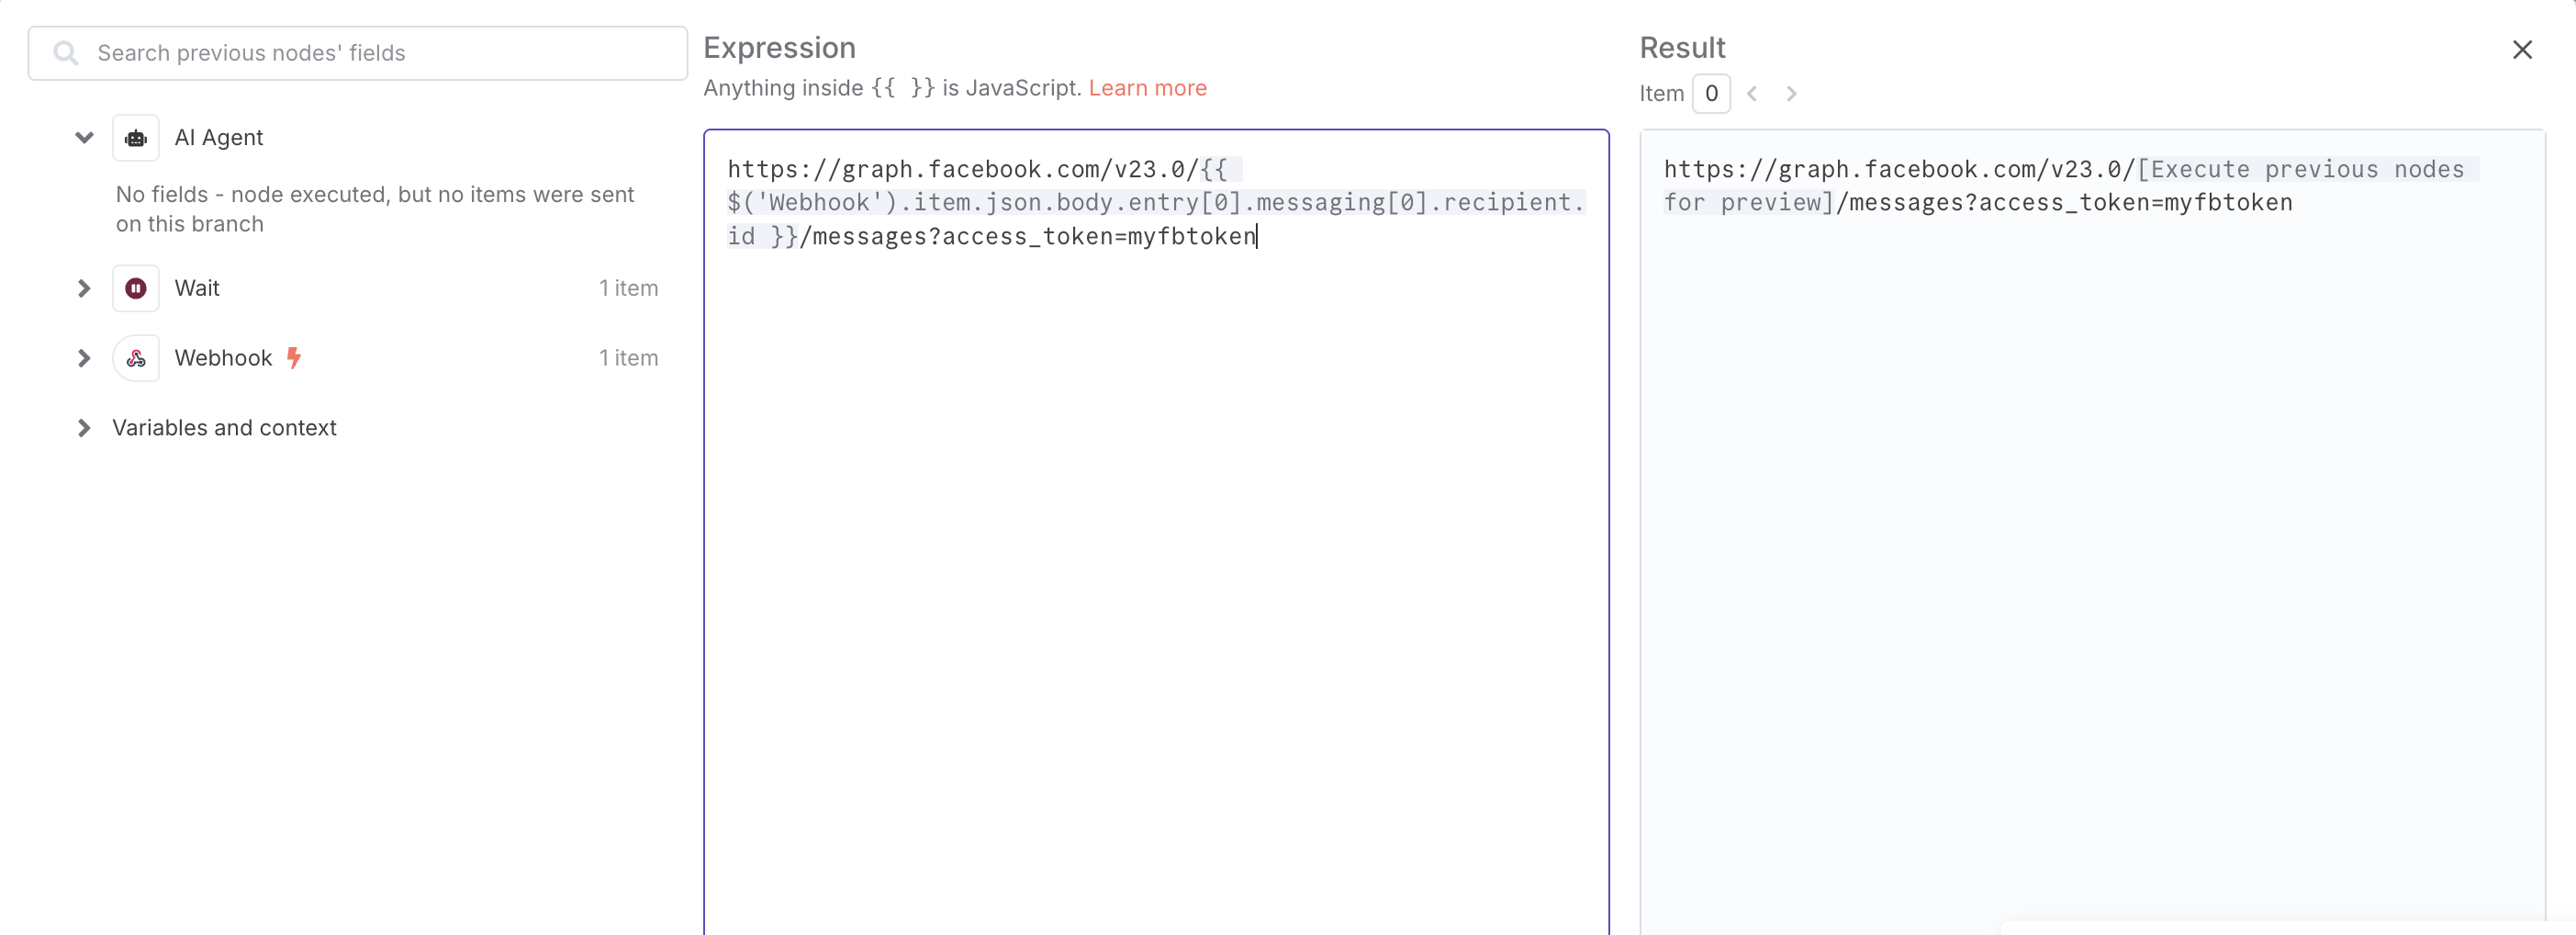The image size is (2576, 935).
Task: Select the AI Agent tree item label
Action: click(x=219, y=138)
